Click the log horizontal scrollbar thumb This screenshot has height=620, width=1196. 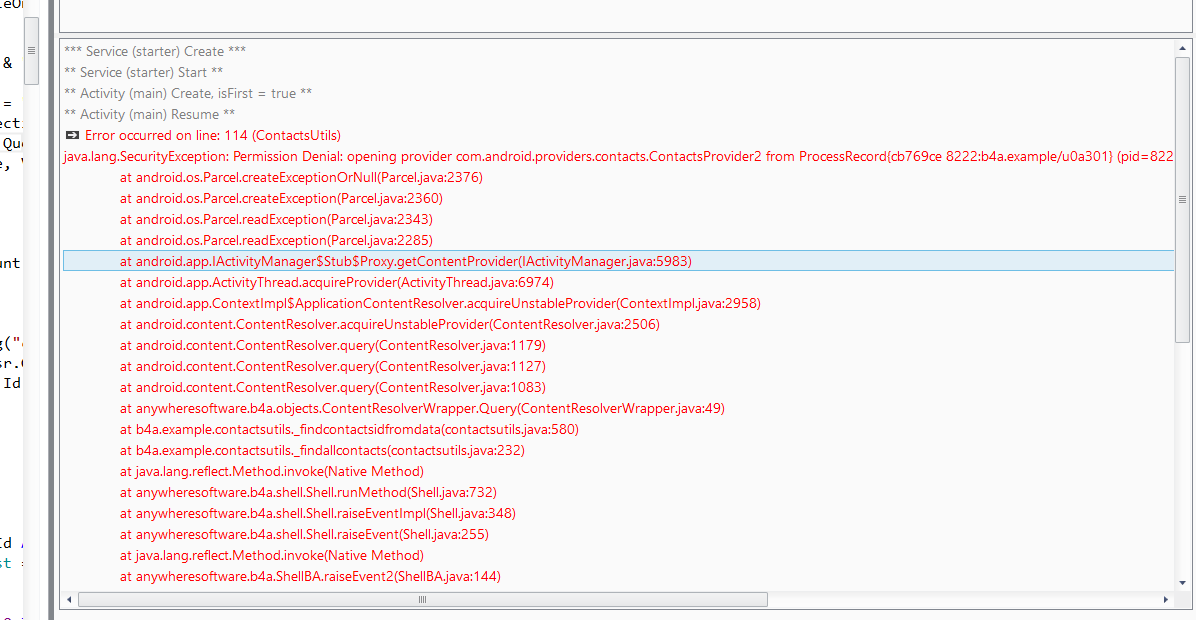(x=423, y=599)
